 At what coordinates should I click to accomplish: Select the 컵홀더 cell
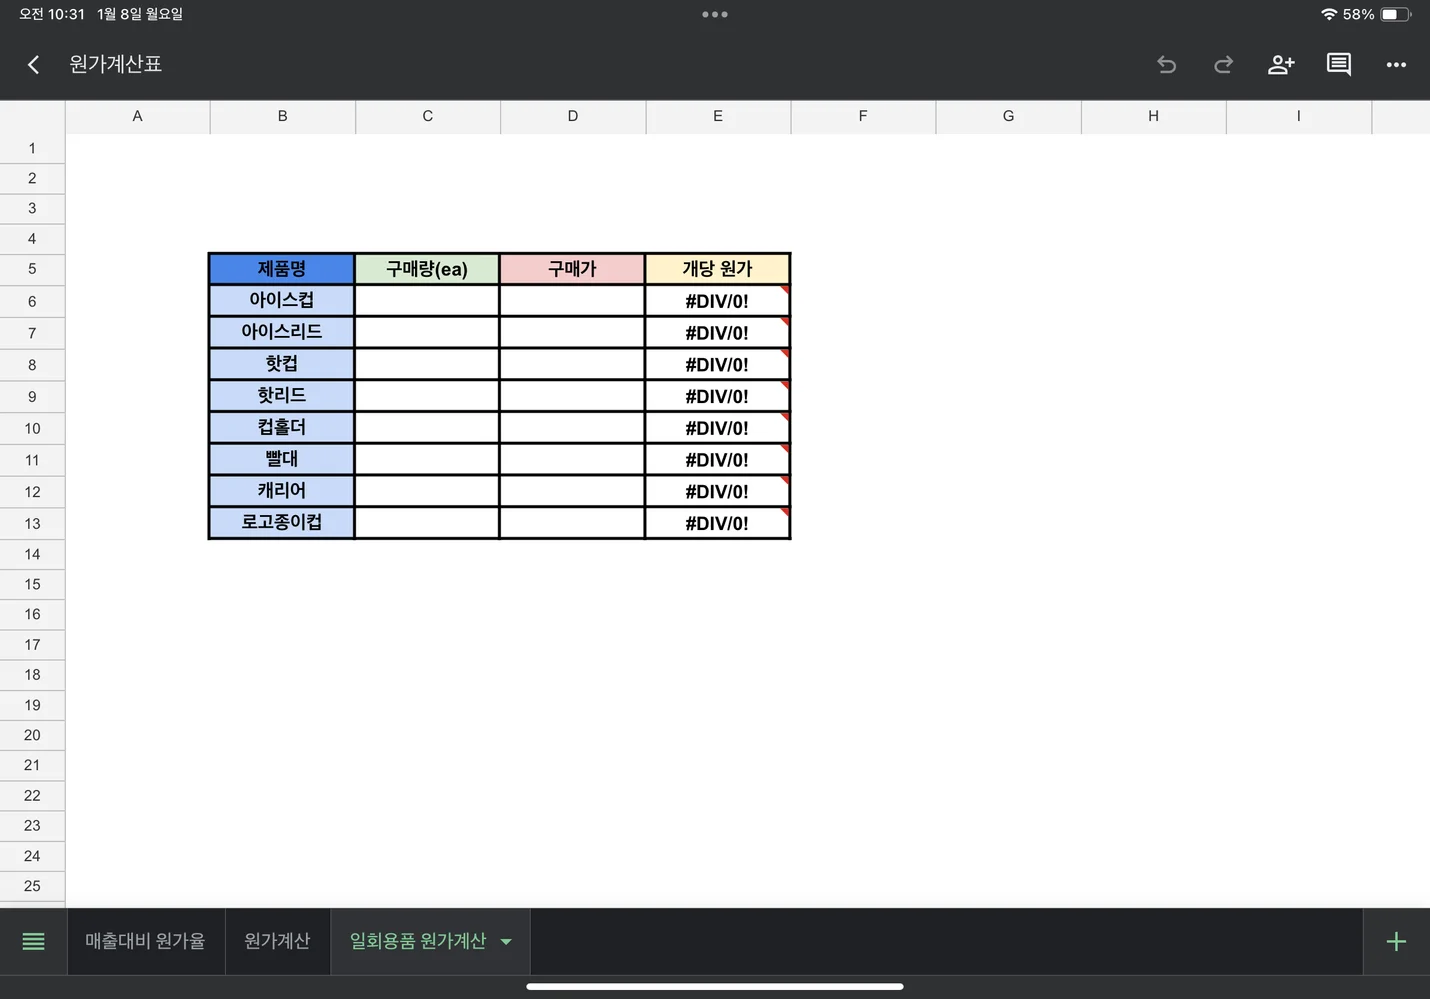pos(281,428)
